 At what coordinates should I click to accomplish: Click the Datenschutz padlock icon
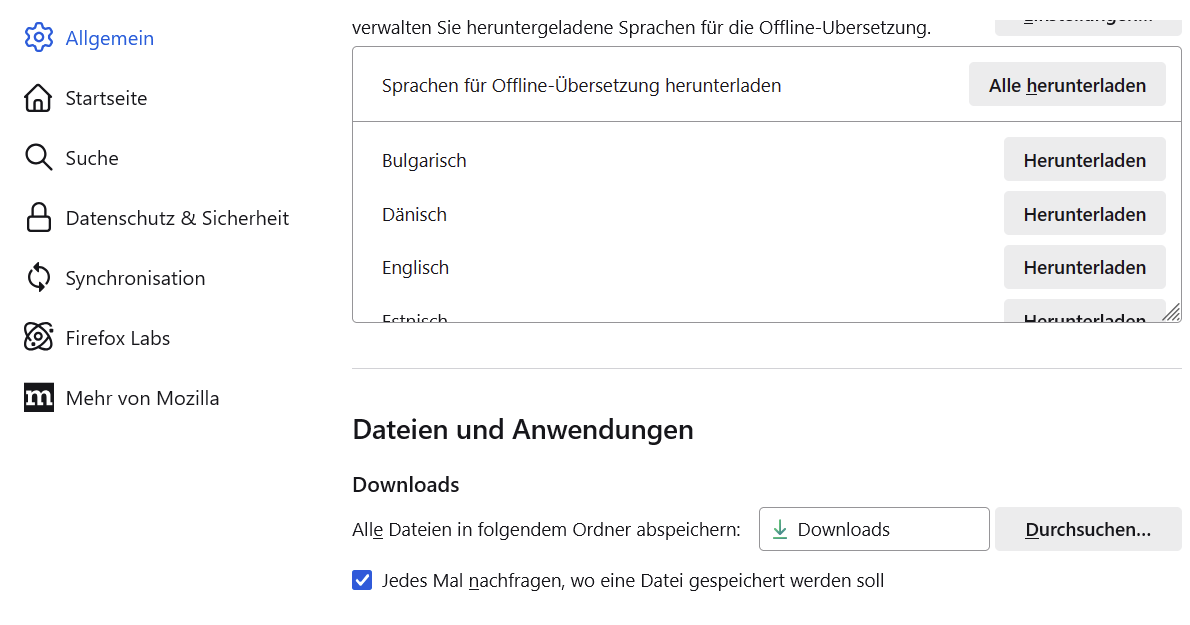pos(38,218)
